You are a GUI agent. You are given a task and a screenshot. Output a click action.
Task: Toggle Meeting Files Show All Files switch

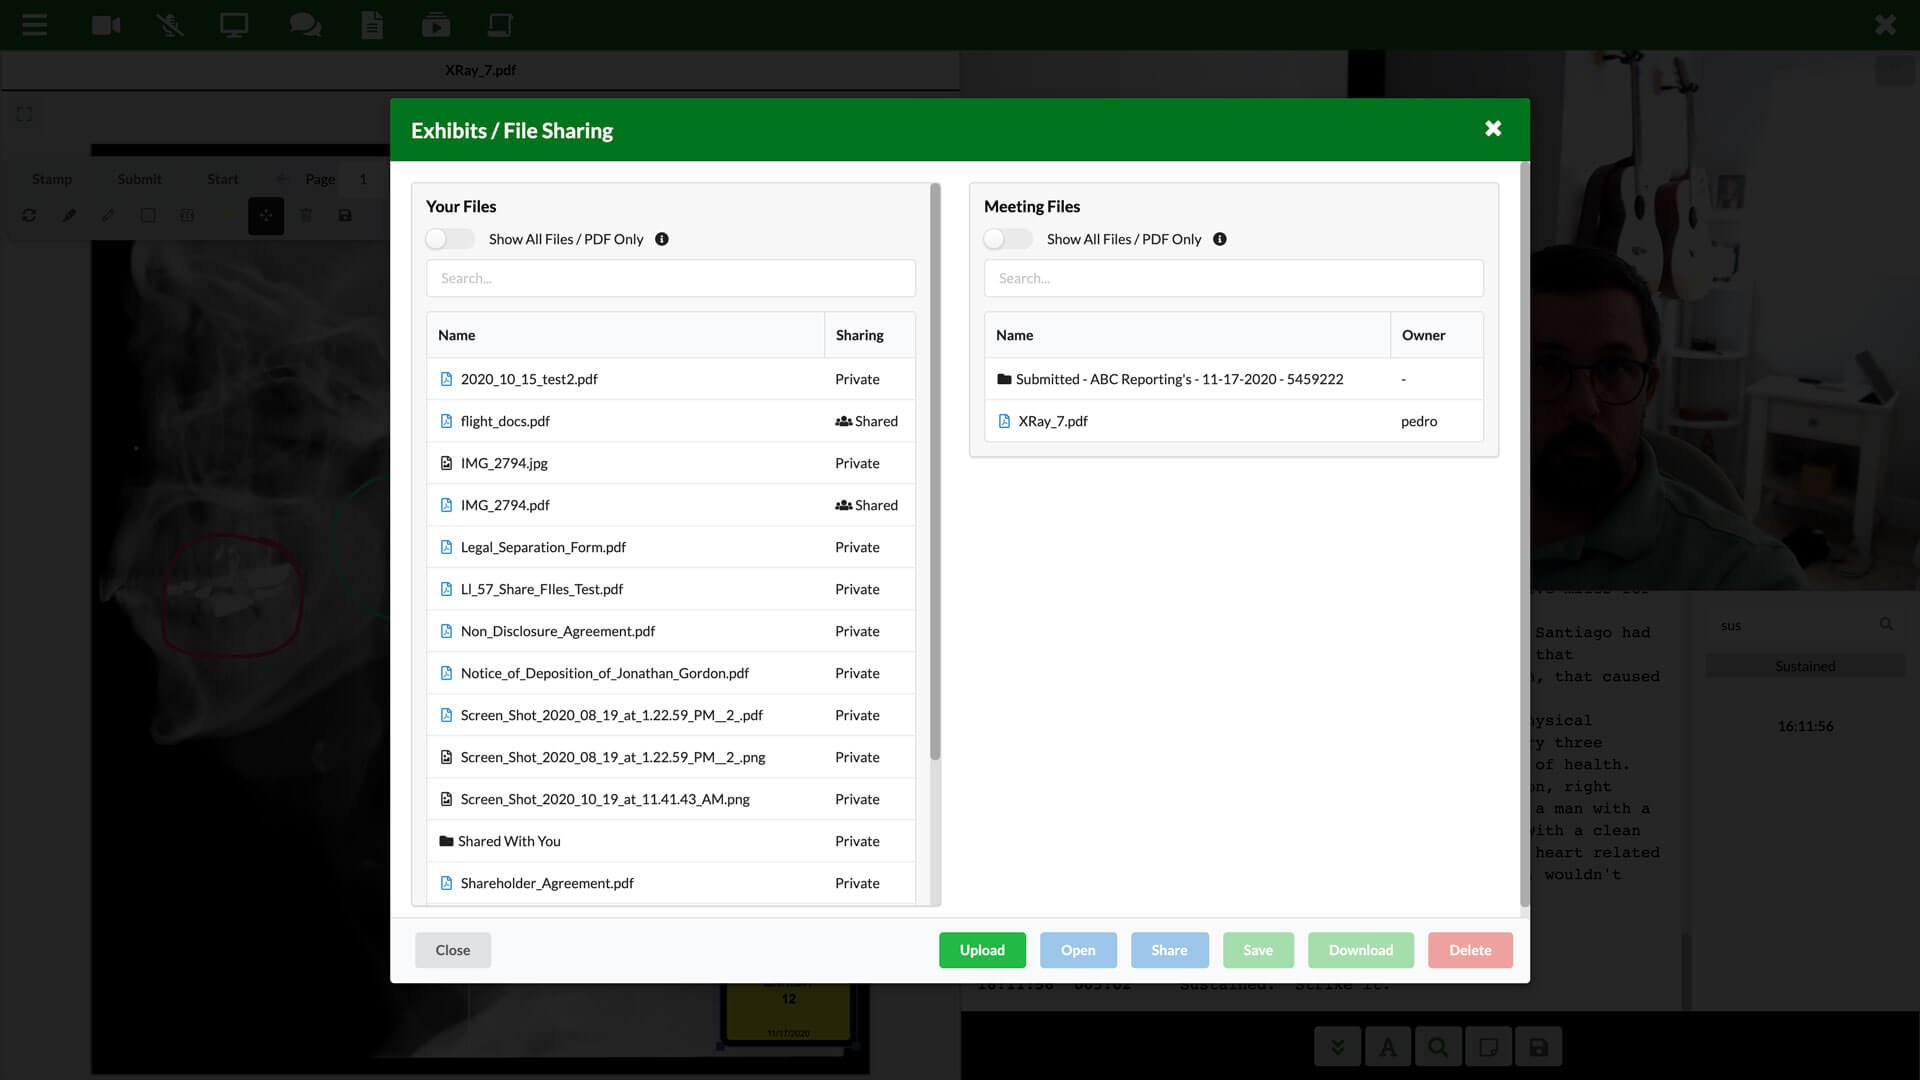pos(1008,239)
